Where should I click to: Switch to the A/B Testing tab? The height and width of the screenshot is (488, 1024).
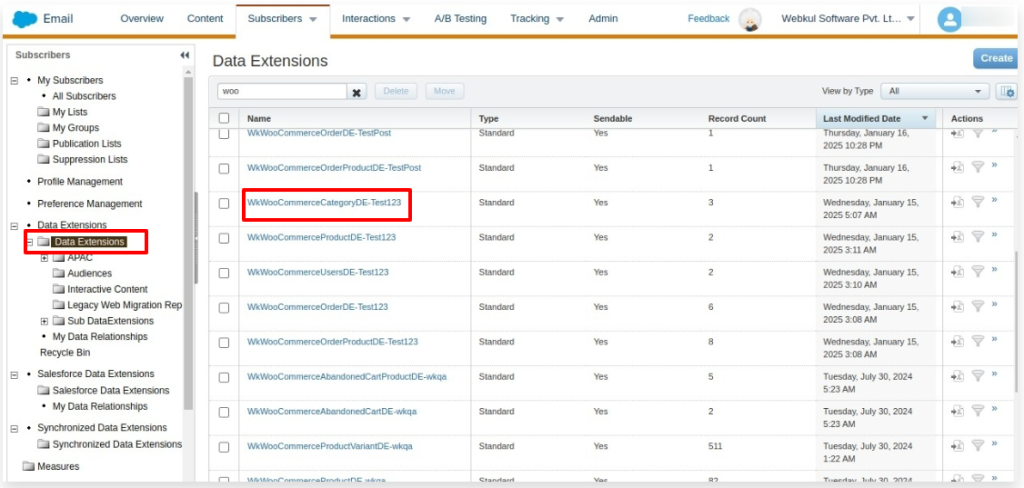coord(460,19)
